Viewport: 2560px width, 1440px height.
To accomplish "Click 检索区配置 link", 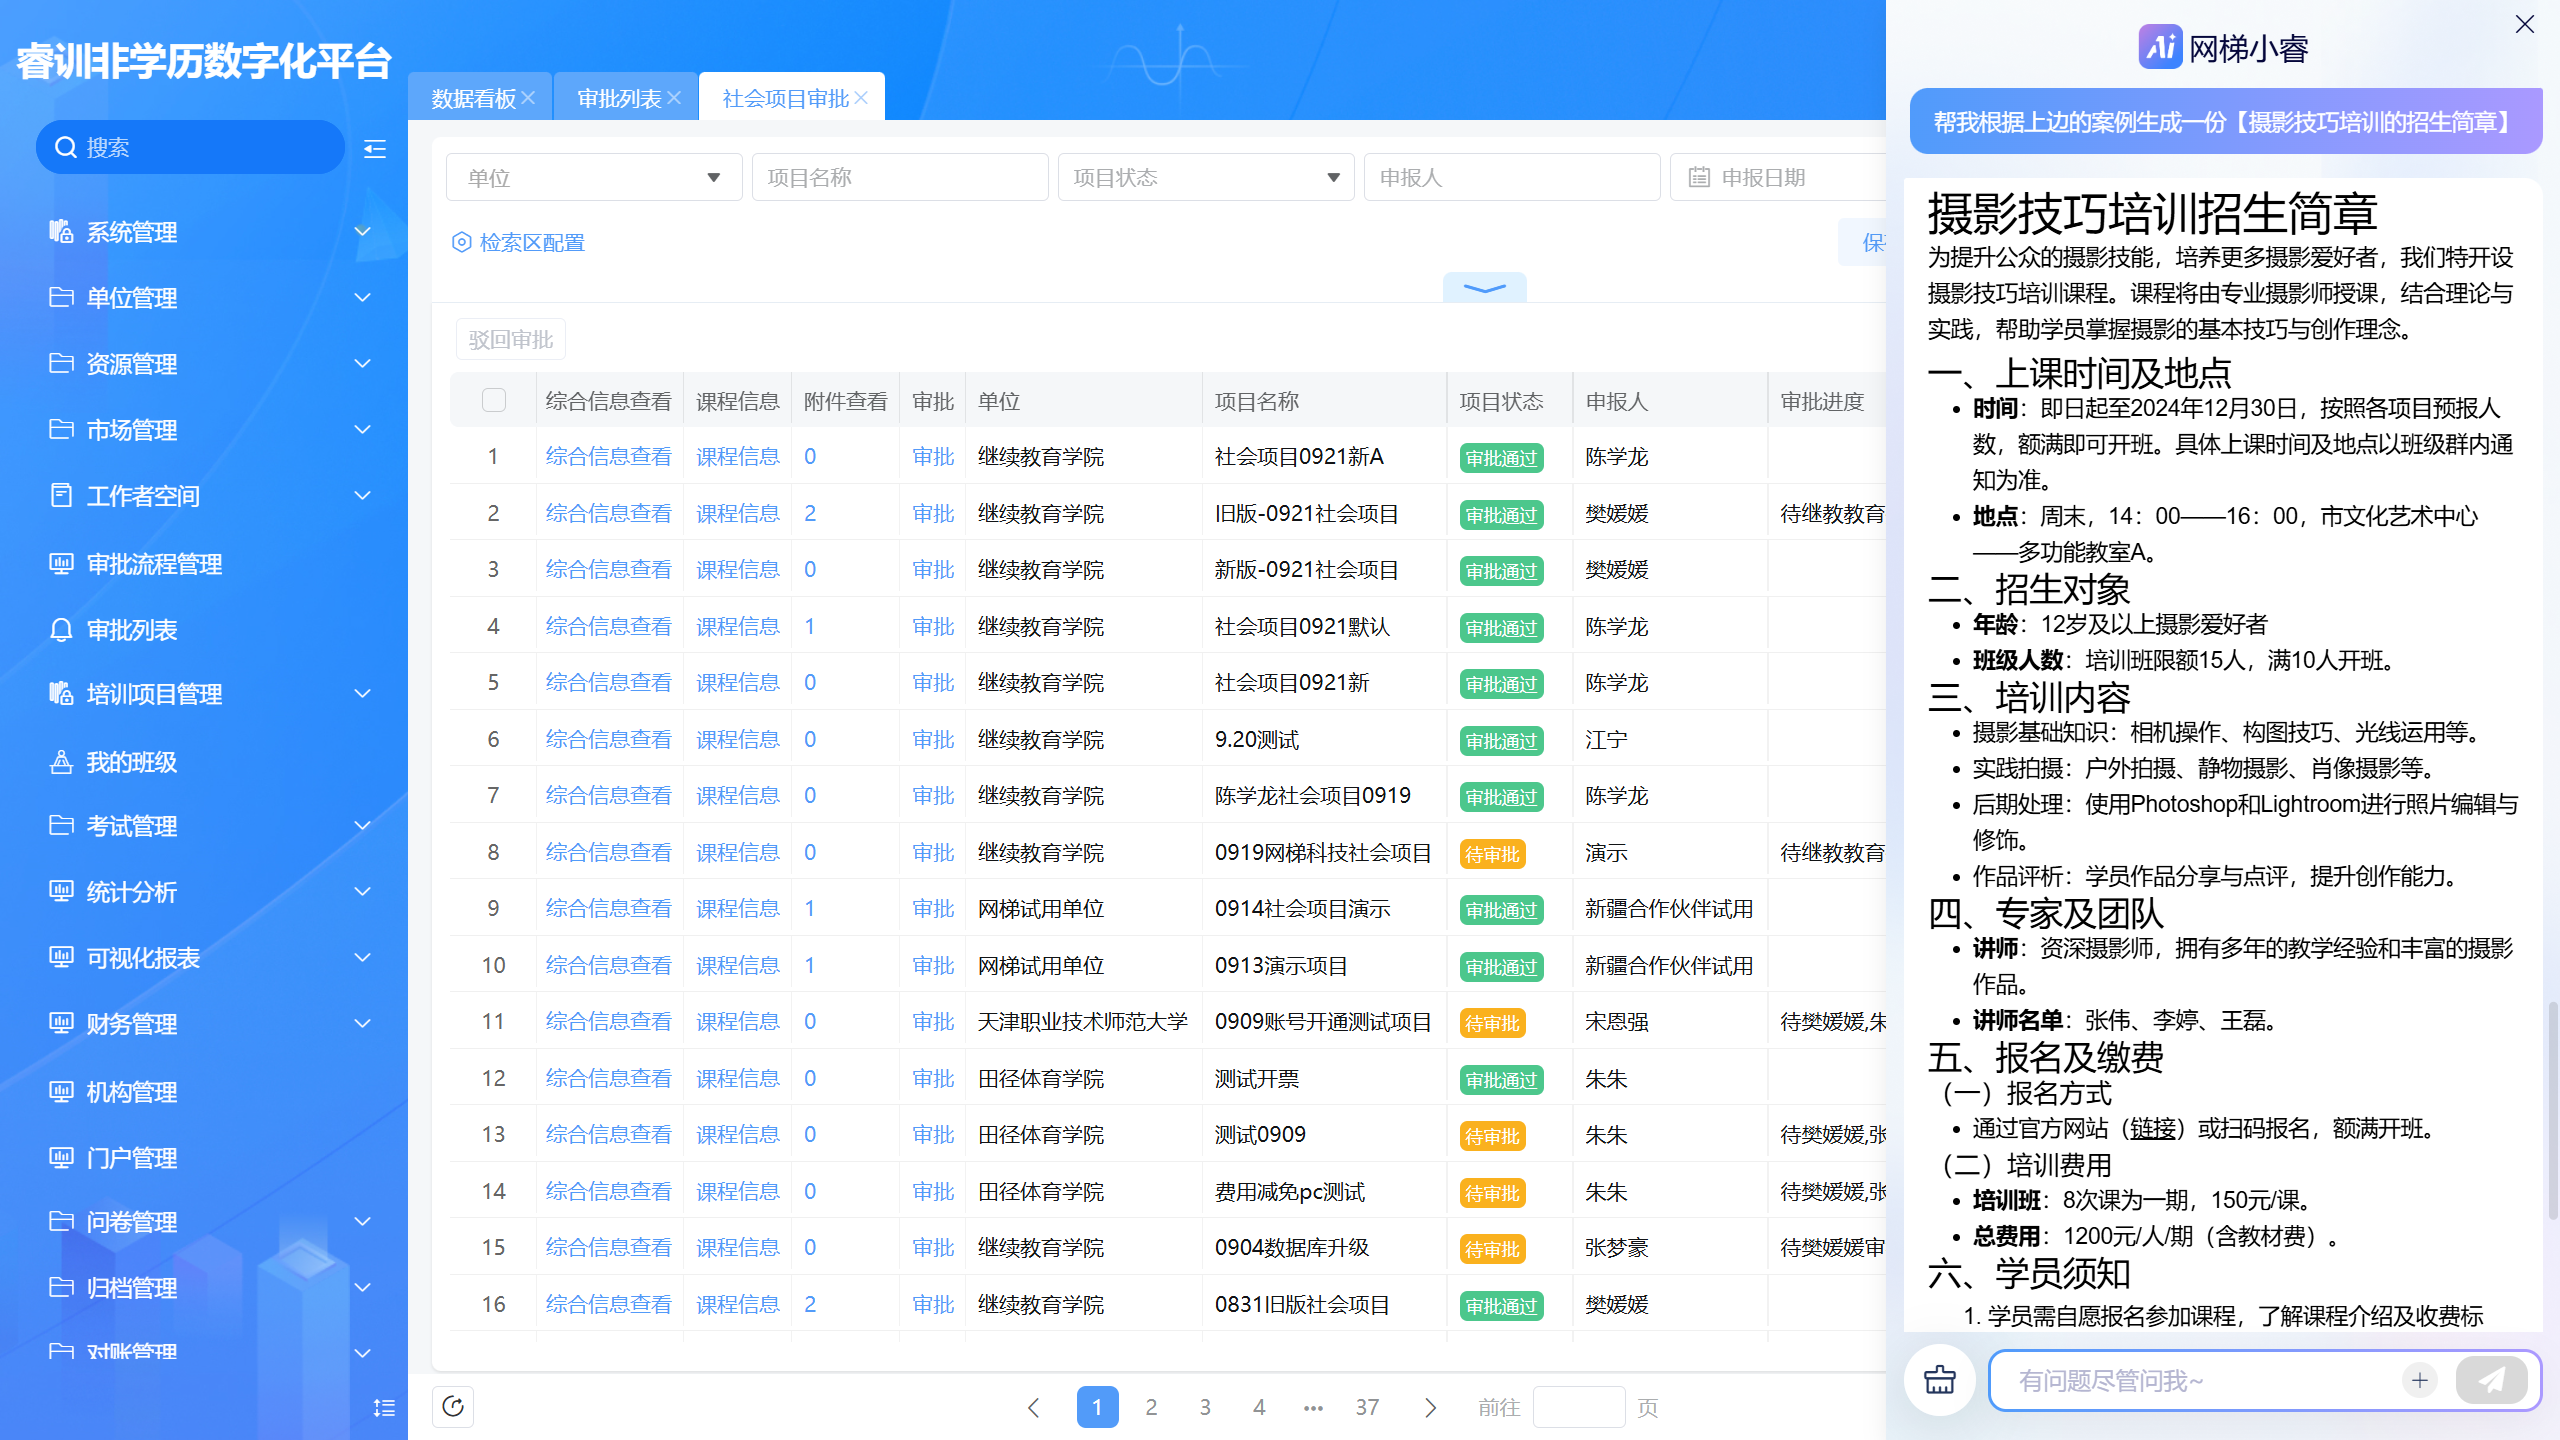I will [532, 243].
